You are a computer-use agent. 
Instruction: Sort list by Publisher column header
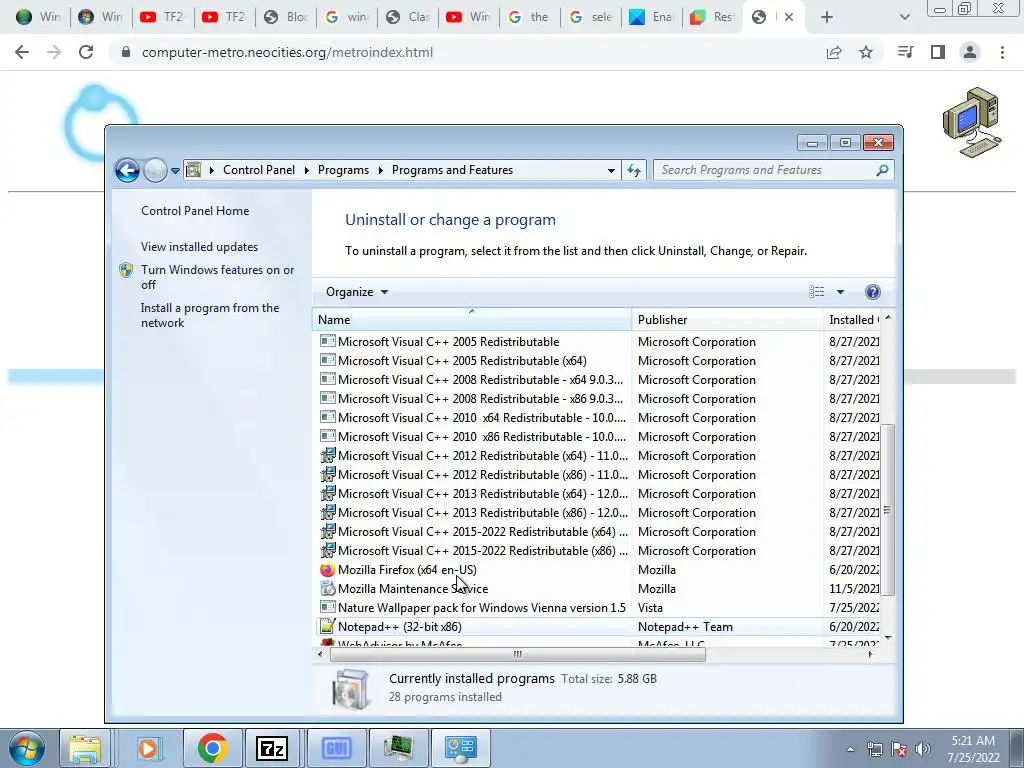[x=728, y=320]
